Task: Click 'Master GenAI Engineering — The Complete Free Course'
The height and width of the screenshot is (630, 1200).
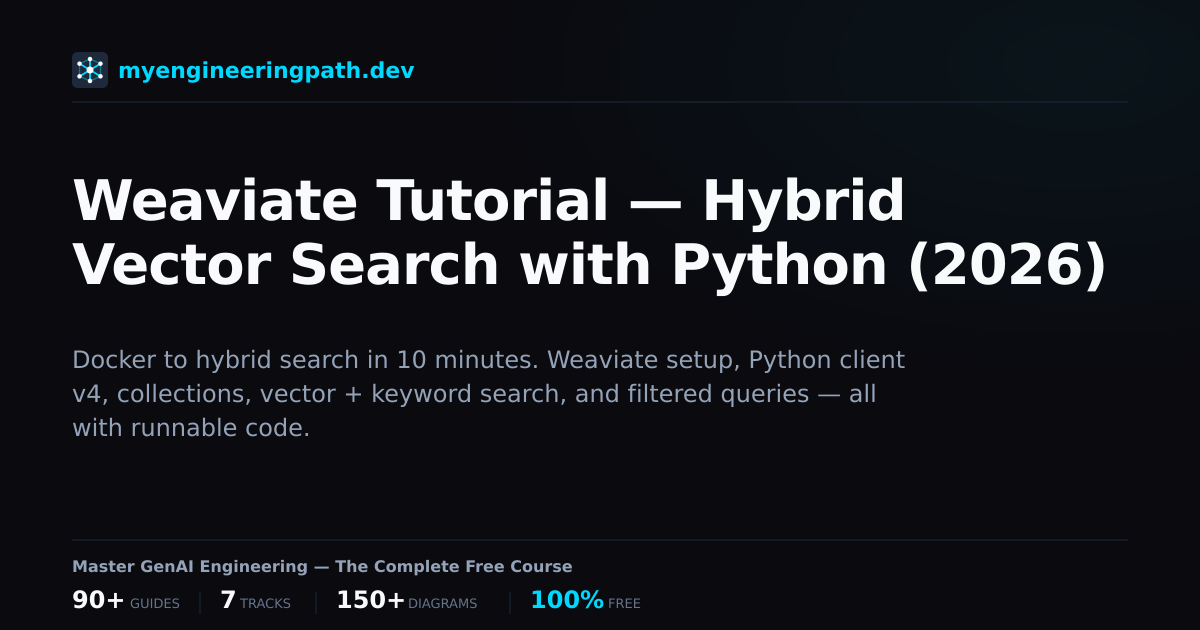Action: pos(322,567)
